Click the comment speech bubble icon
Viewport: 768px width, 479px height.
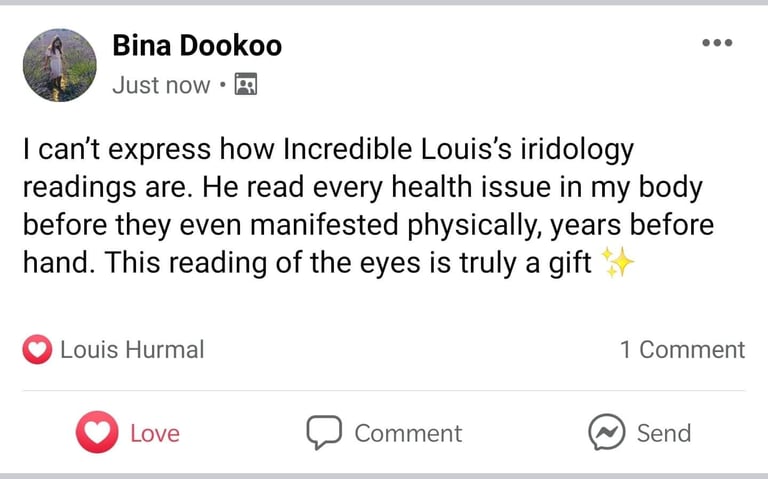324,433
